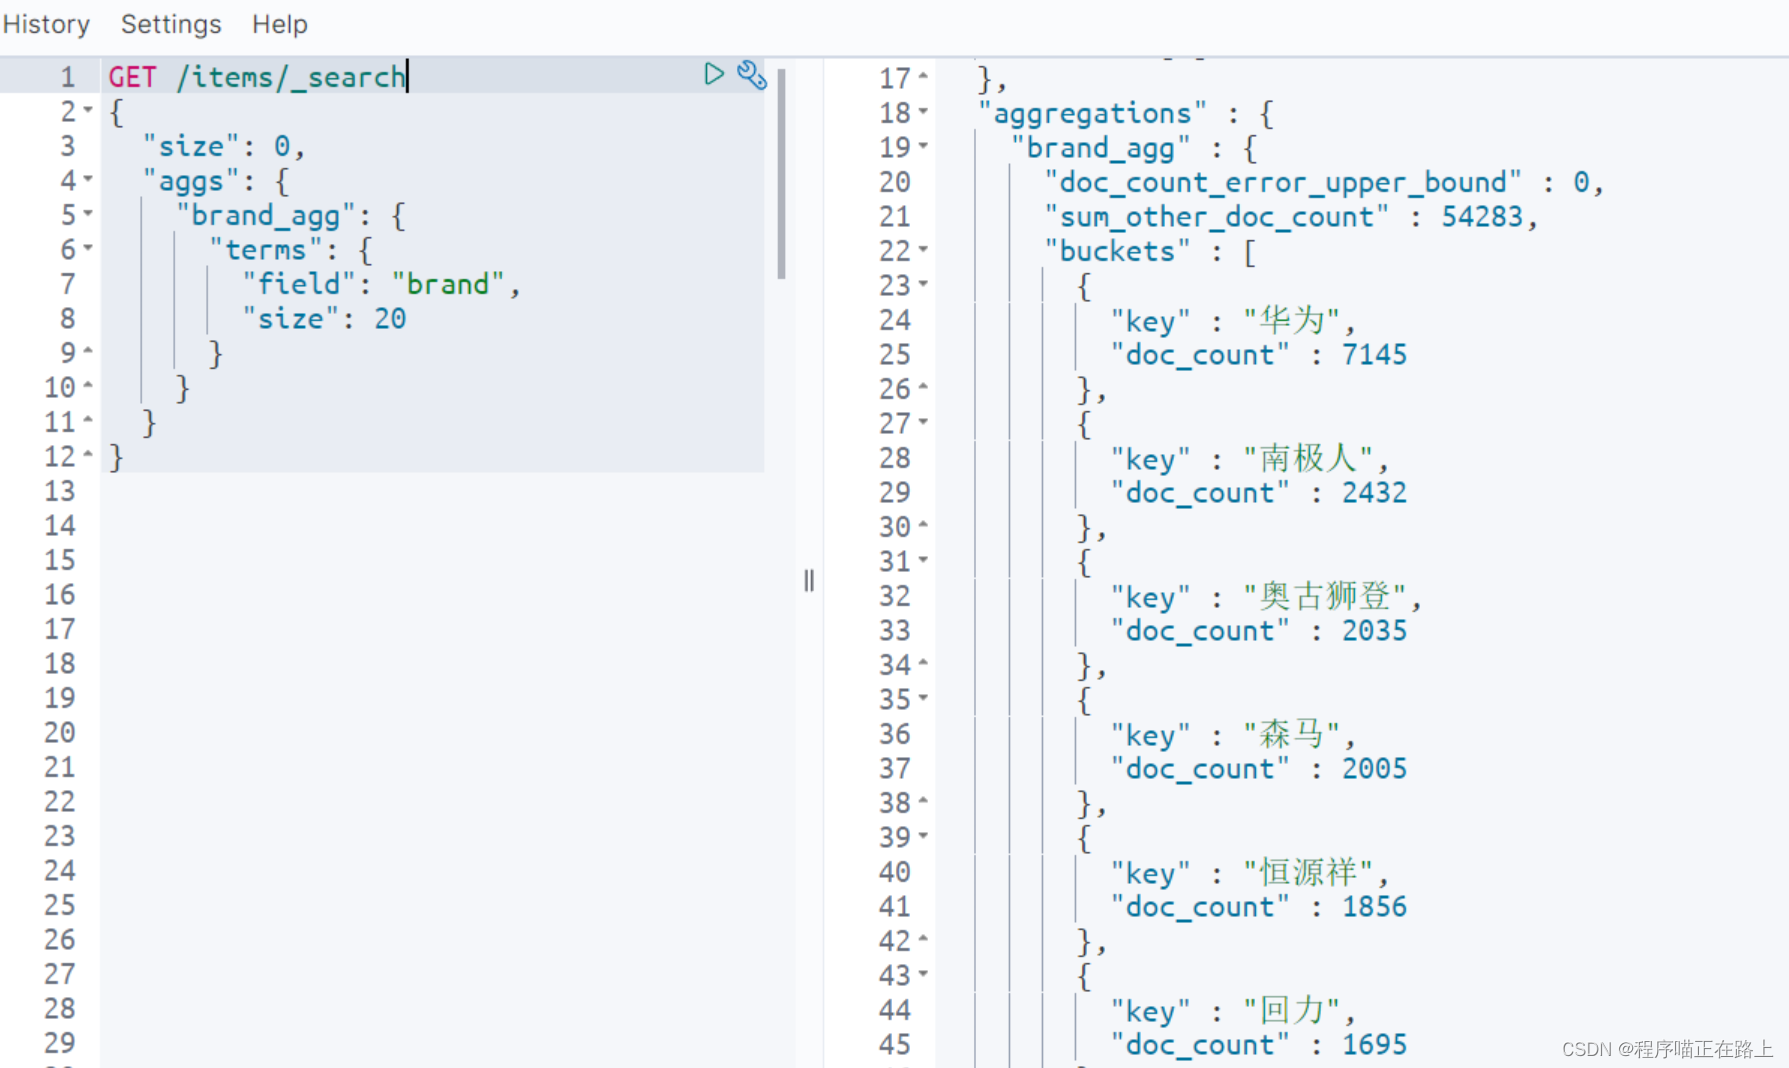Click the doc_count value 7145
Viewport: 1789px width, 1068px height.
(x=1374, y=354)
